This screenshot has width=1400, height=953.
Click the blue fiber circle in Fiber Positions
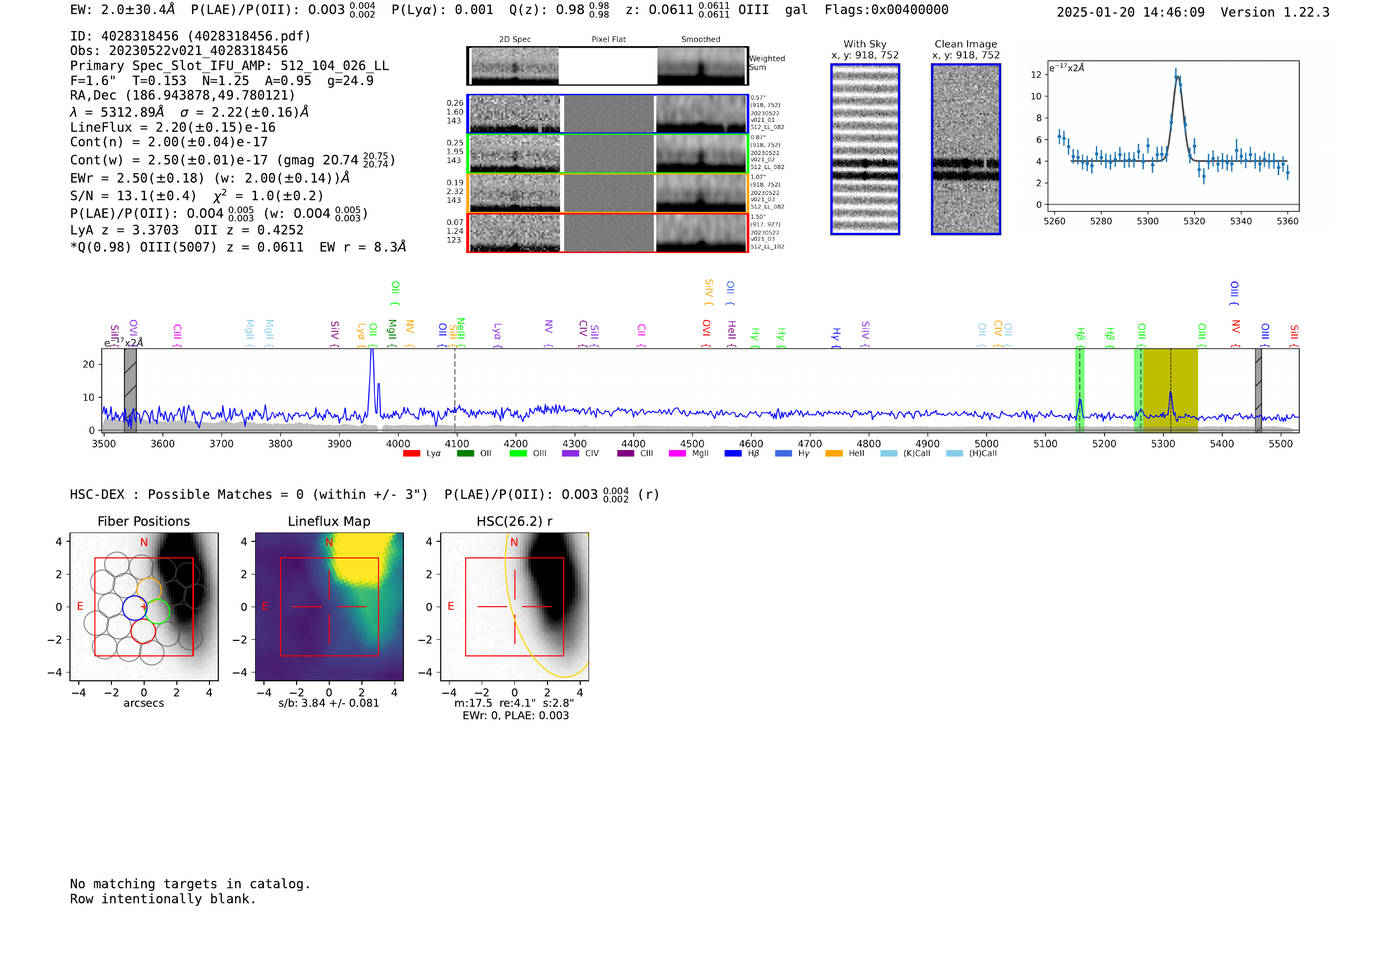click(134, 607)
